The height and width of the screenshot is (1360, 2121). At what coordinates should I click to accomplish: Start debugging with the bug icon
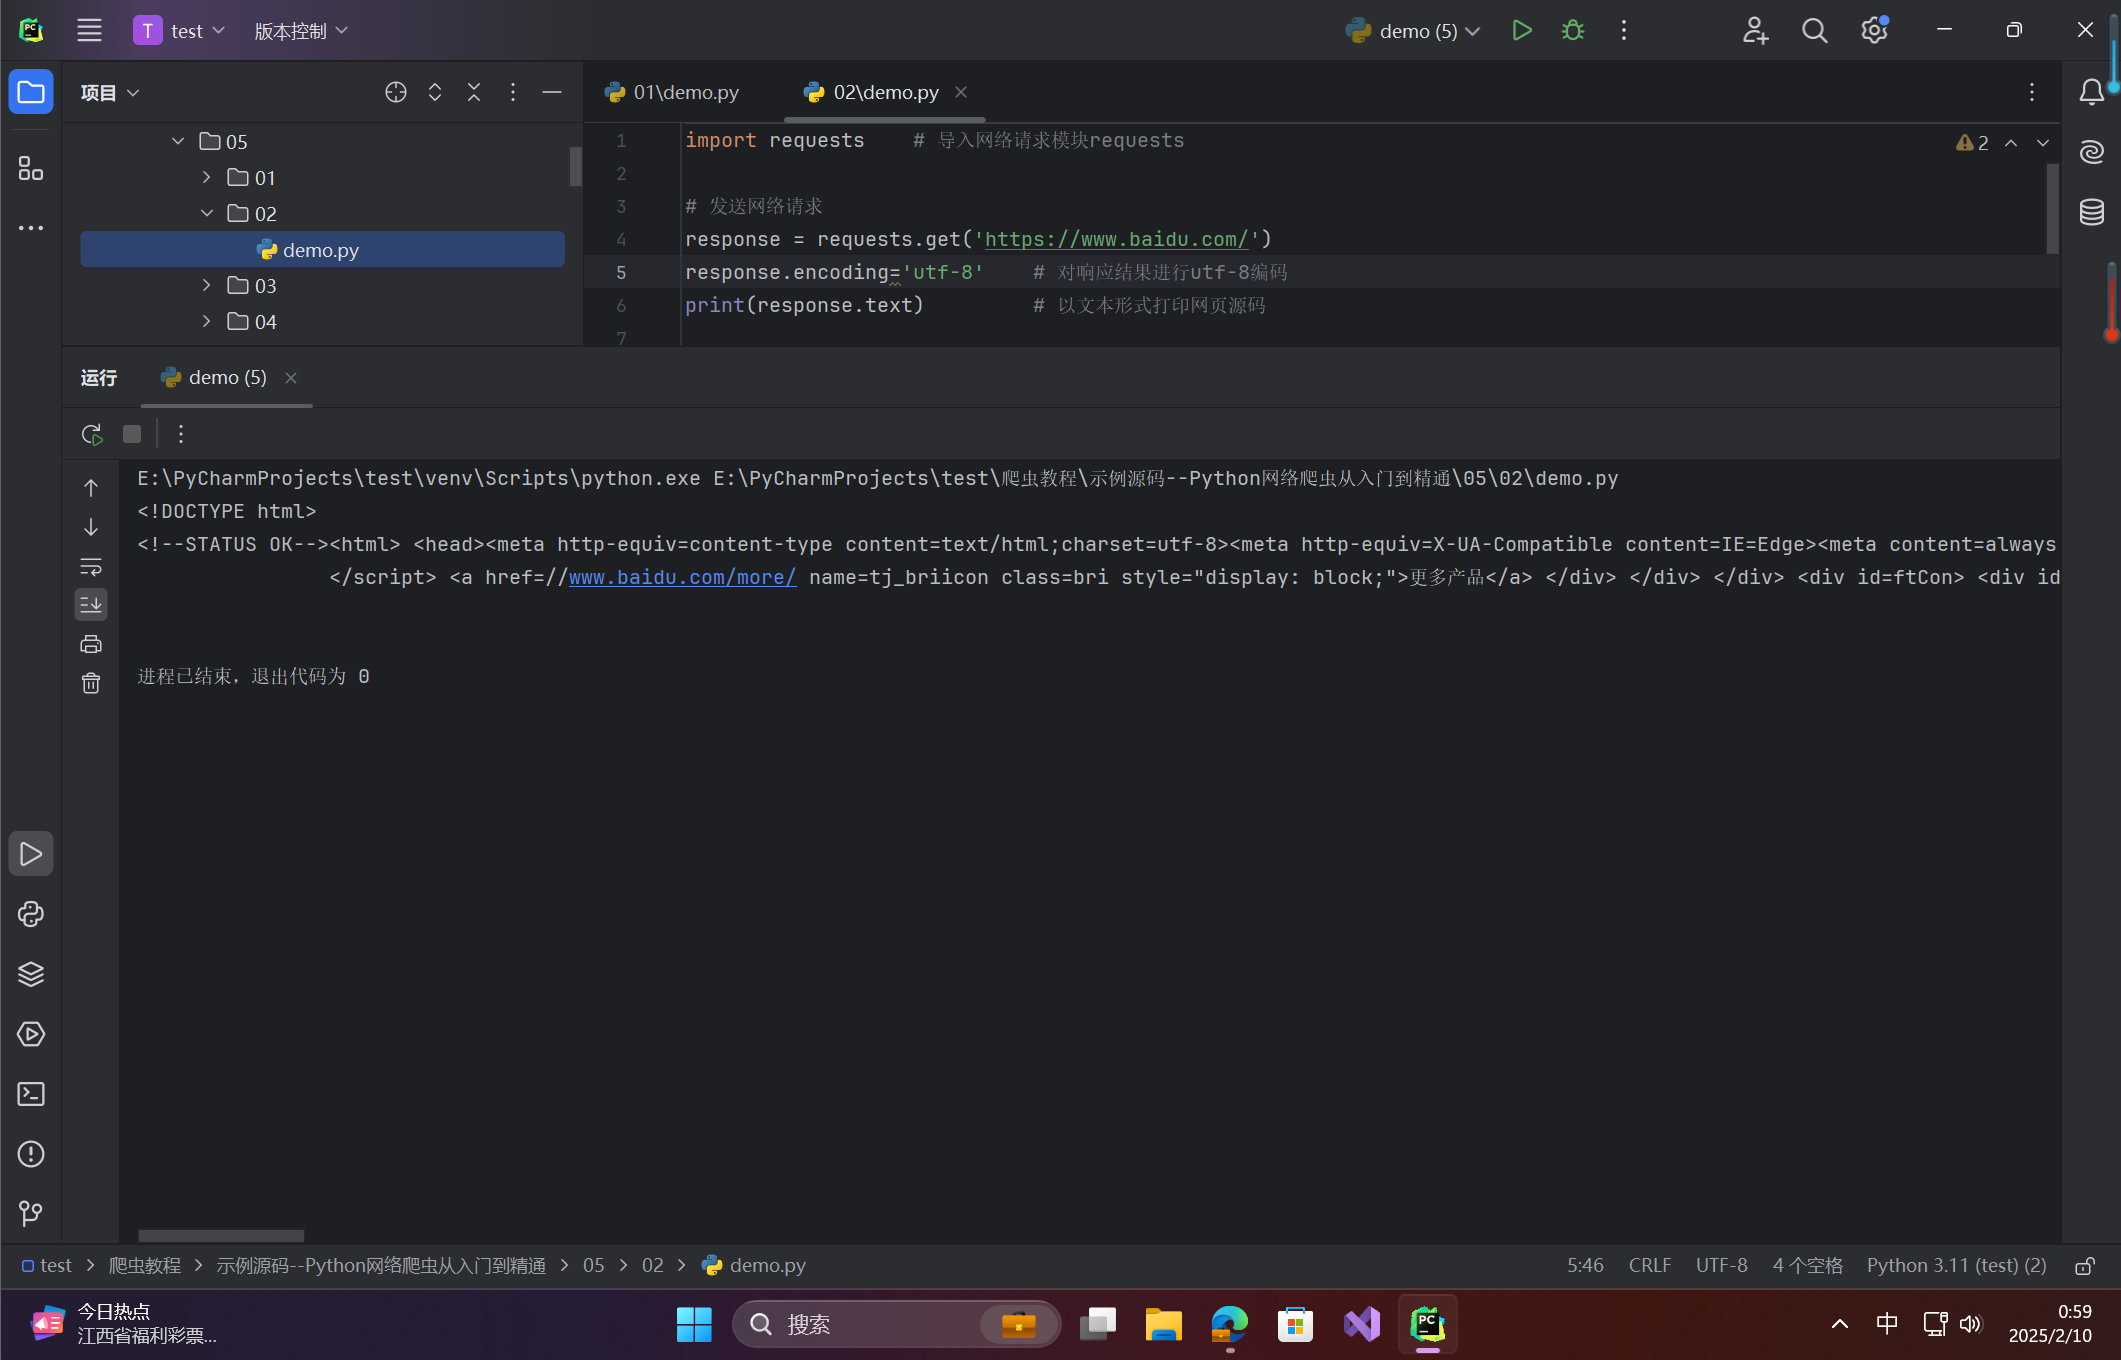point(1572,31)
